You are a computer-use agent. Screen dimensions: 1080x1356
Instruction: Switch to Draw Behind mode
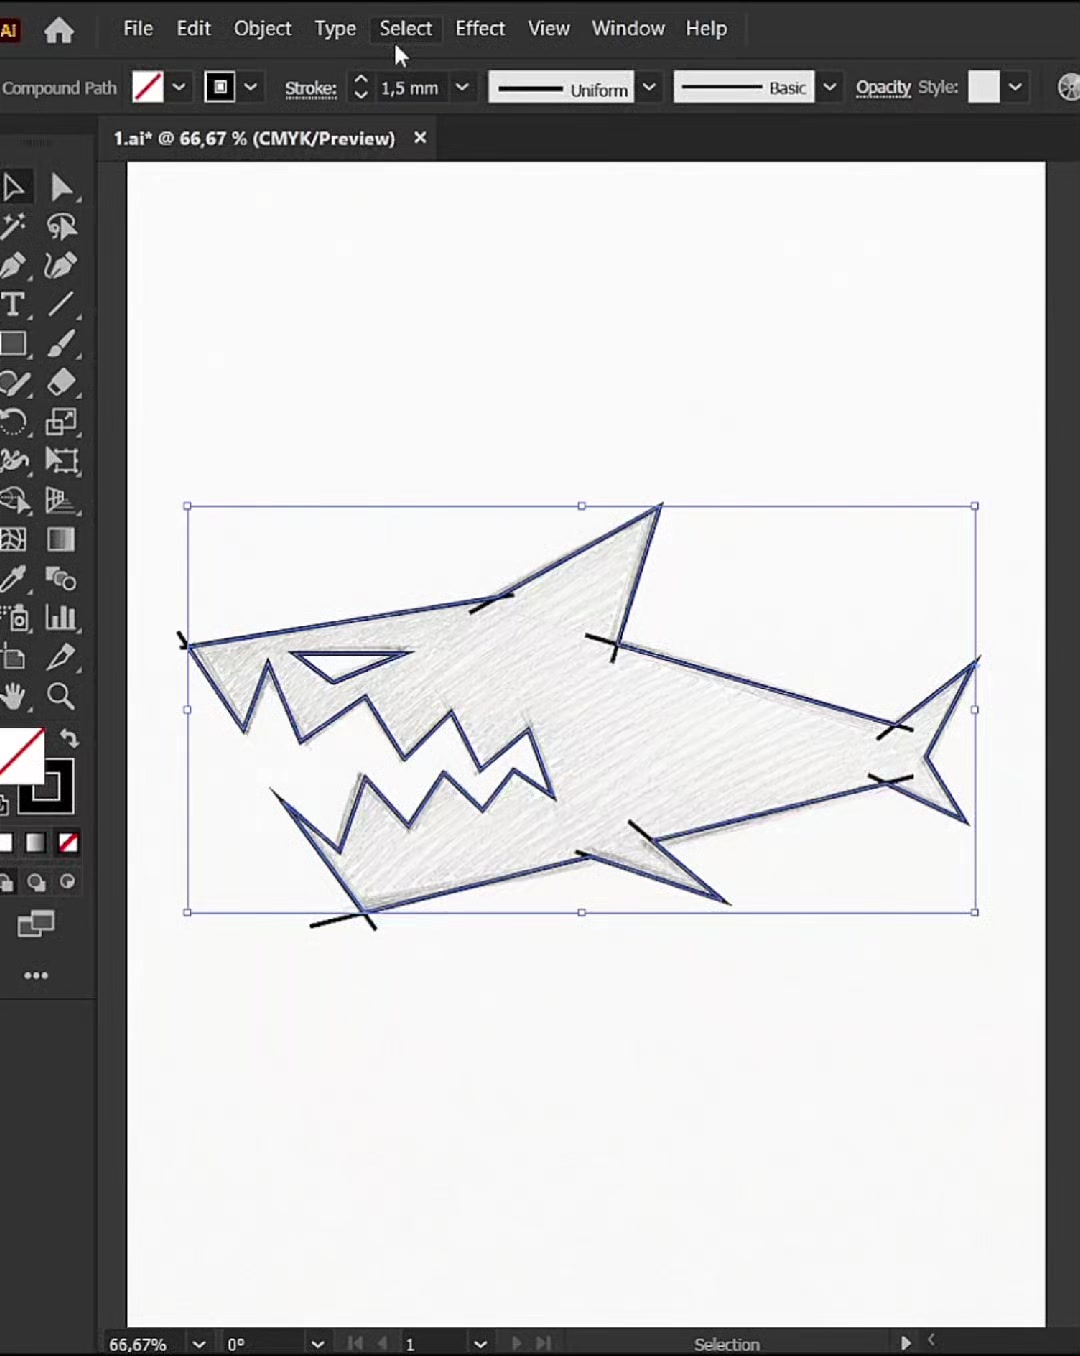36,882
